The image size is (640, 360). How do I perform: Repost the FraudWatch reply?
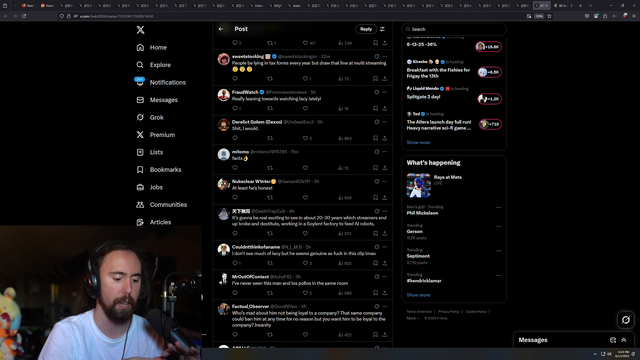click(x=270, y=108)
